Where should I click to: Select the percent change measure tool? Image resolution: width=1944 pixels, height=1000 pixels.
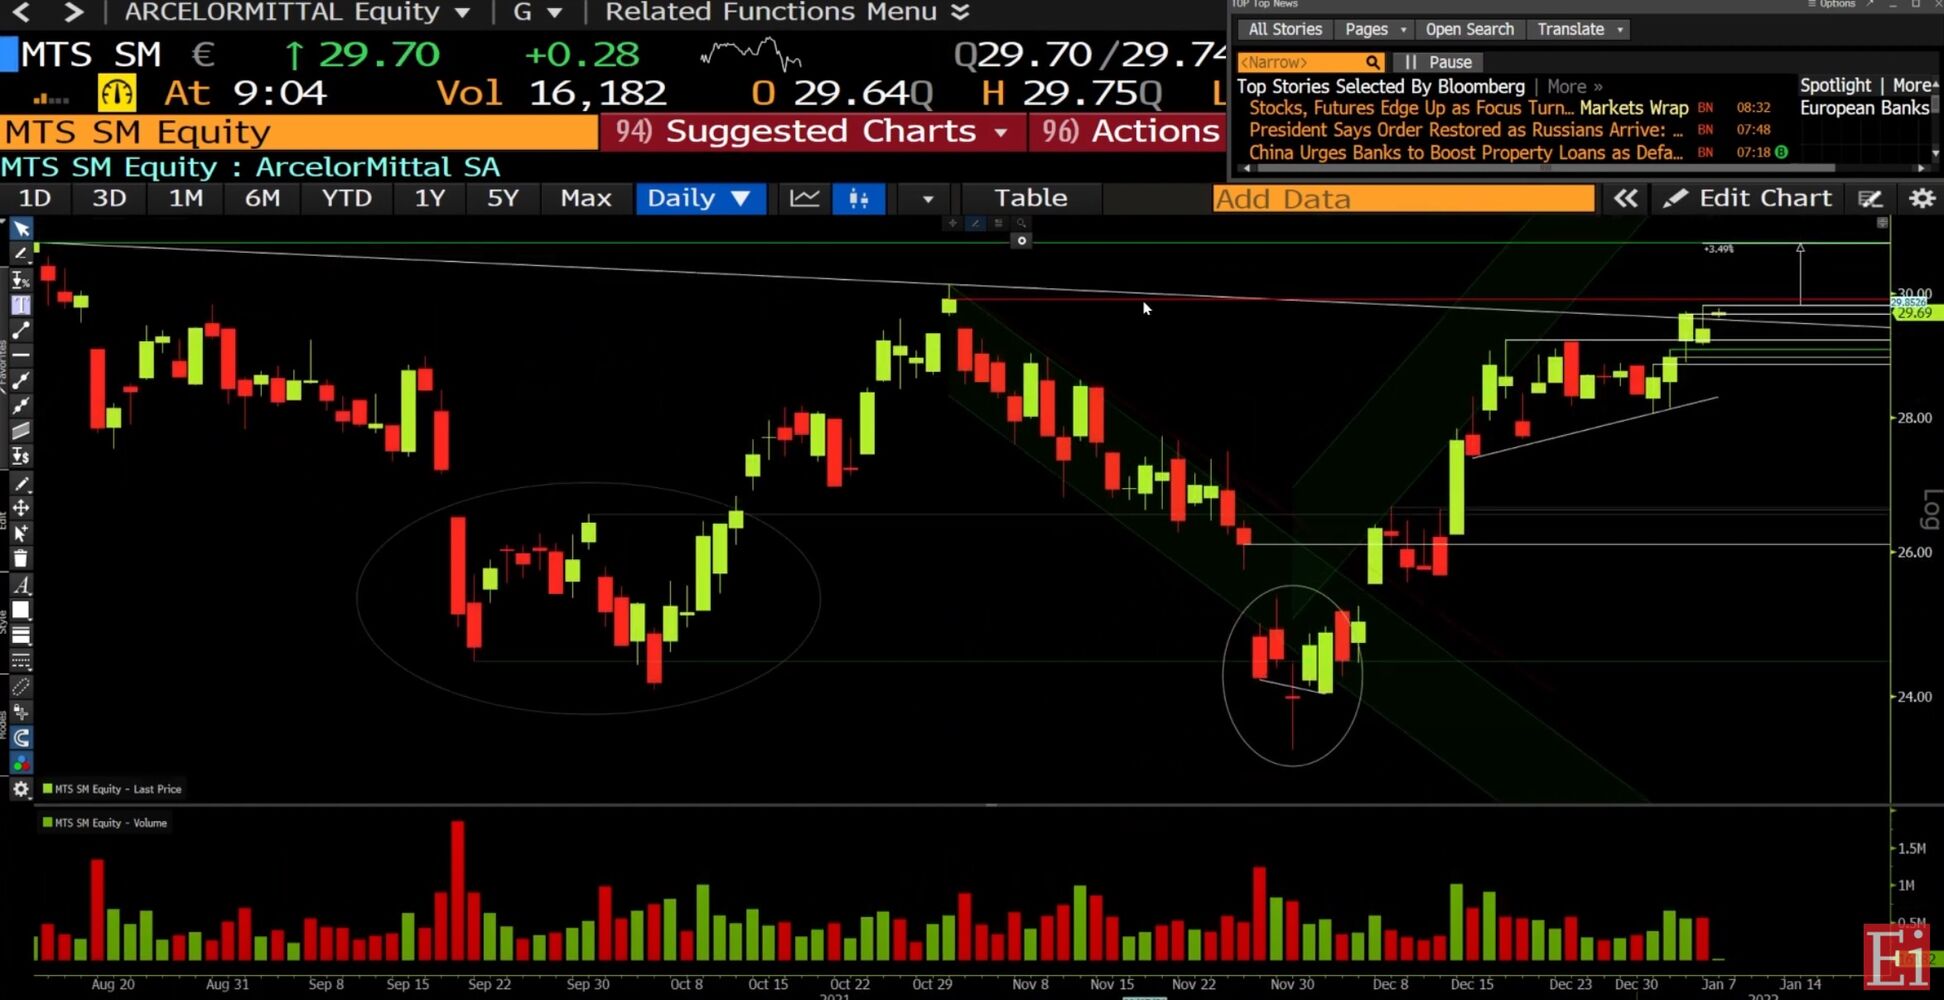[x=21, y=280]
